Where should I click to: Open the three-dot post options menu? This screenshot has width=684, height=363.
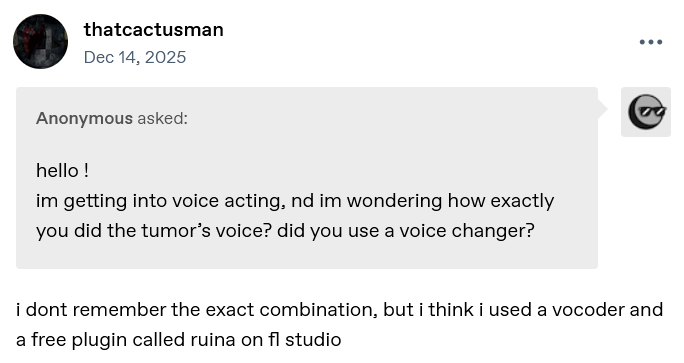651,42
